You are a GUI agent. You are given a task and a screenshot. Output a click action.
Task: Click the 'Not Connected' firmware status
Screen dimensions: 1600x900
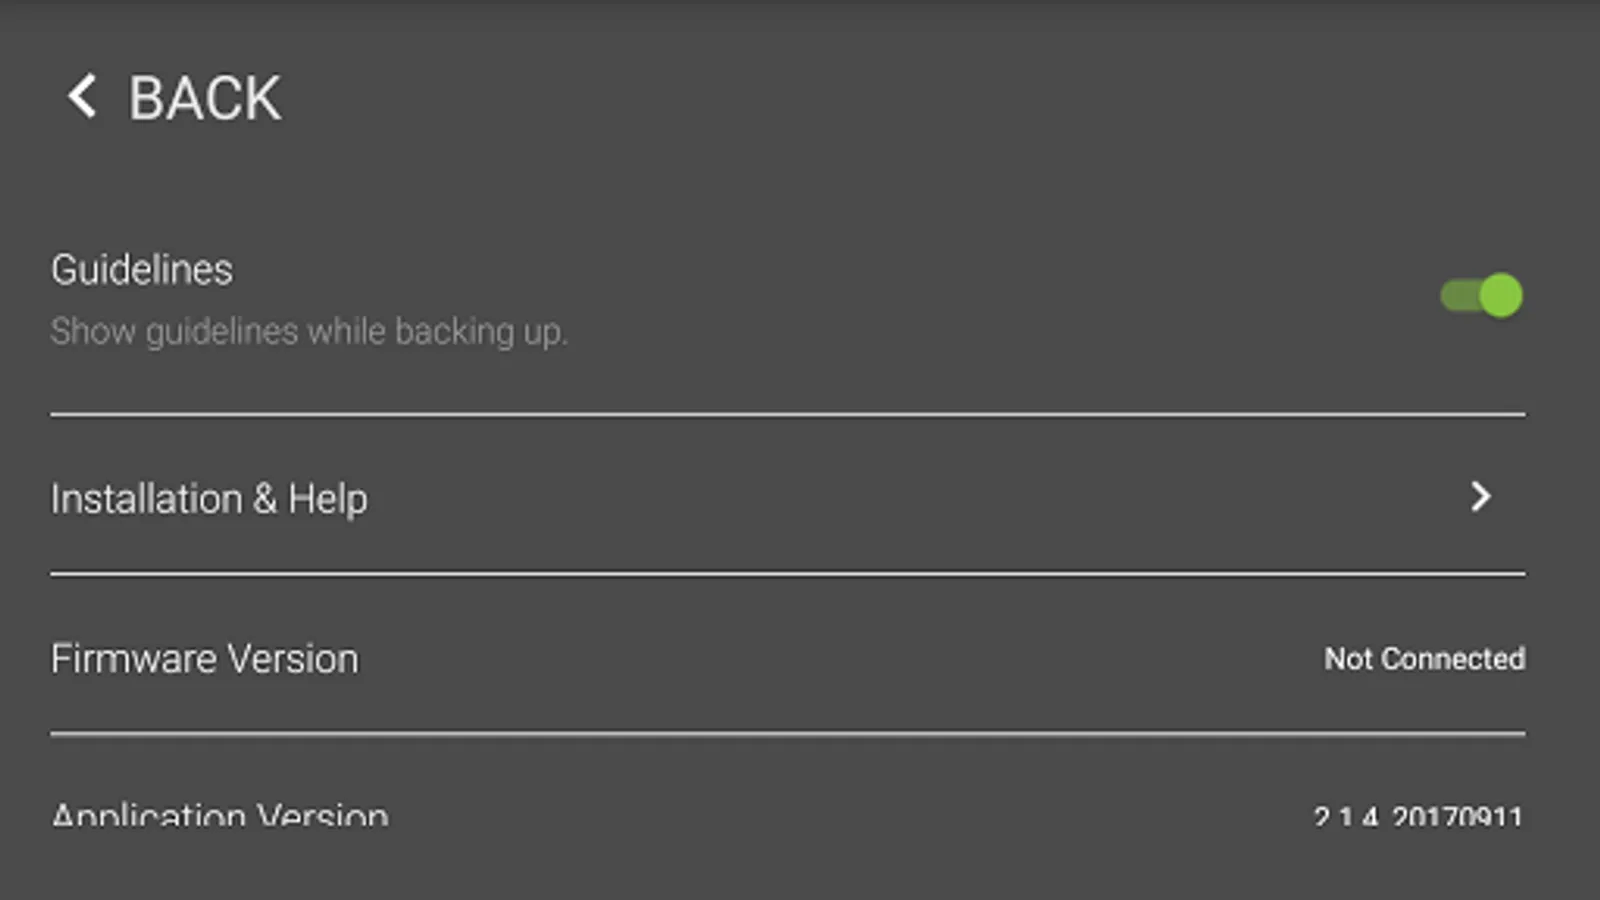coord(1424,659)
